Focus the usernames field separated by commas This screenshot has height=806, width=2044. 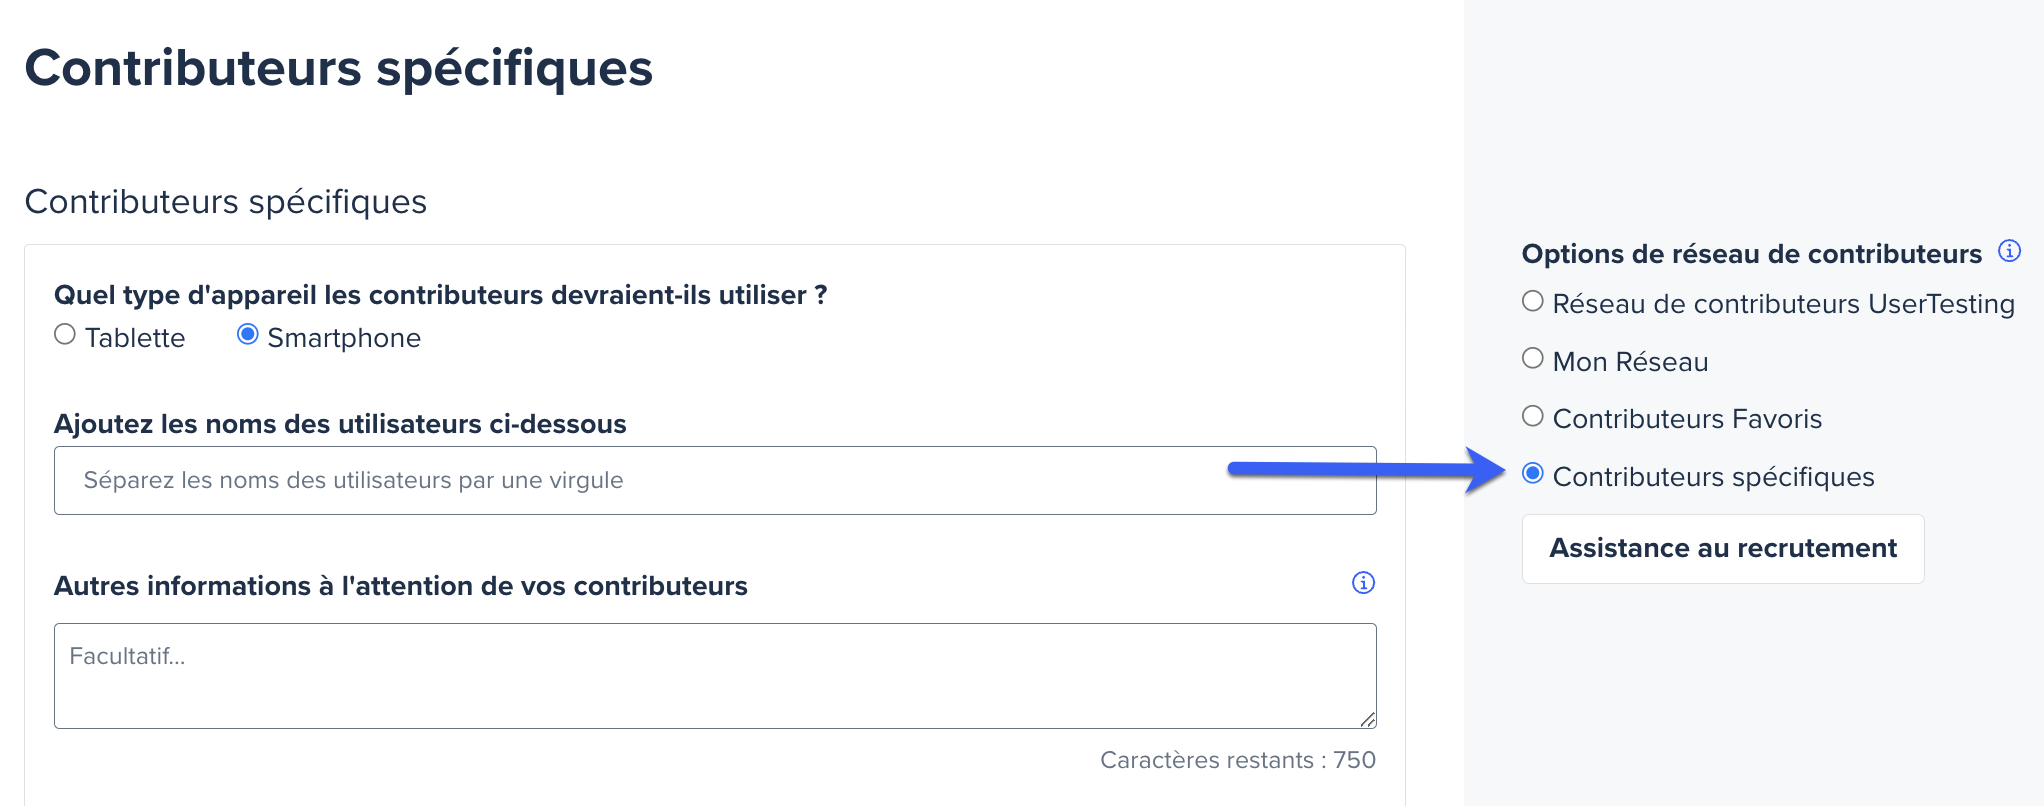tap(715, 481)
